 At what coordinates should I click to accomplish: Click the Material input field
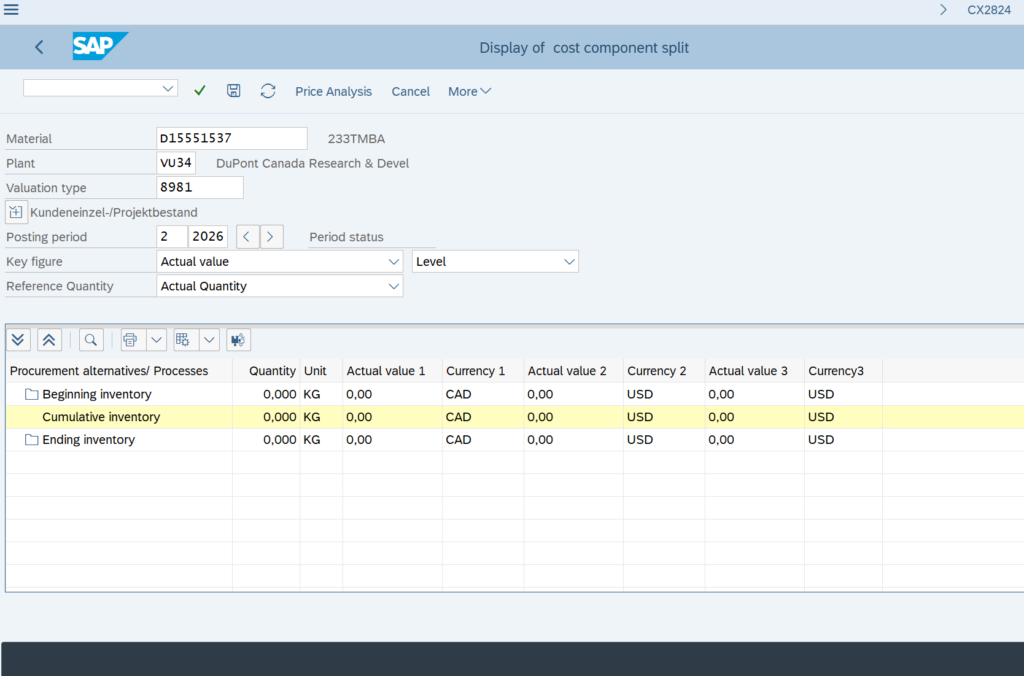[232, 139]
